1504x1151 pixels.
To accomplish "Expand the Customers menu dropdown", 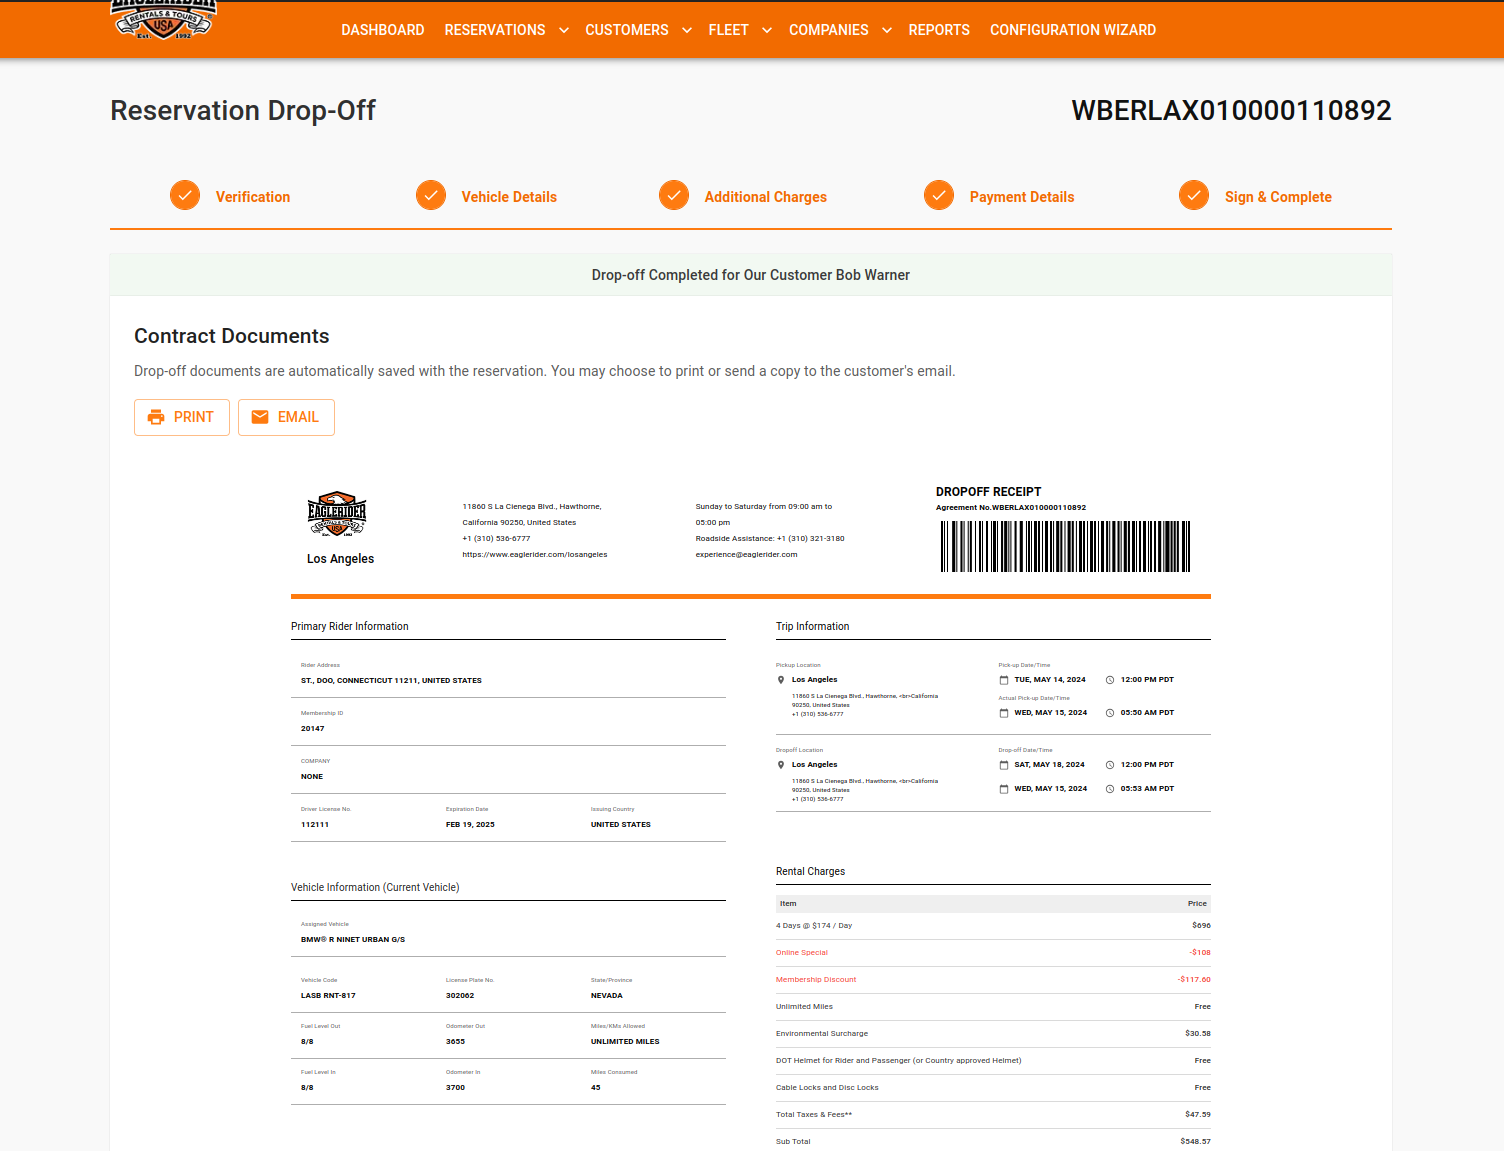I will [x=687, y=30].
